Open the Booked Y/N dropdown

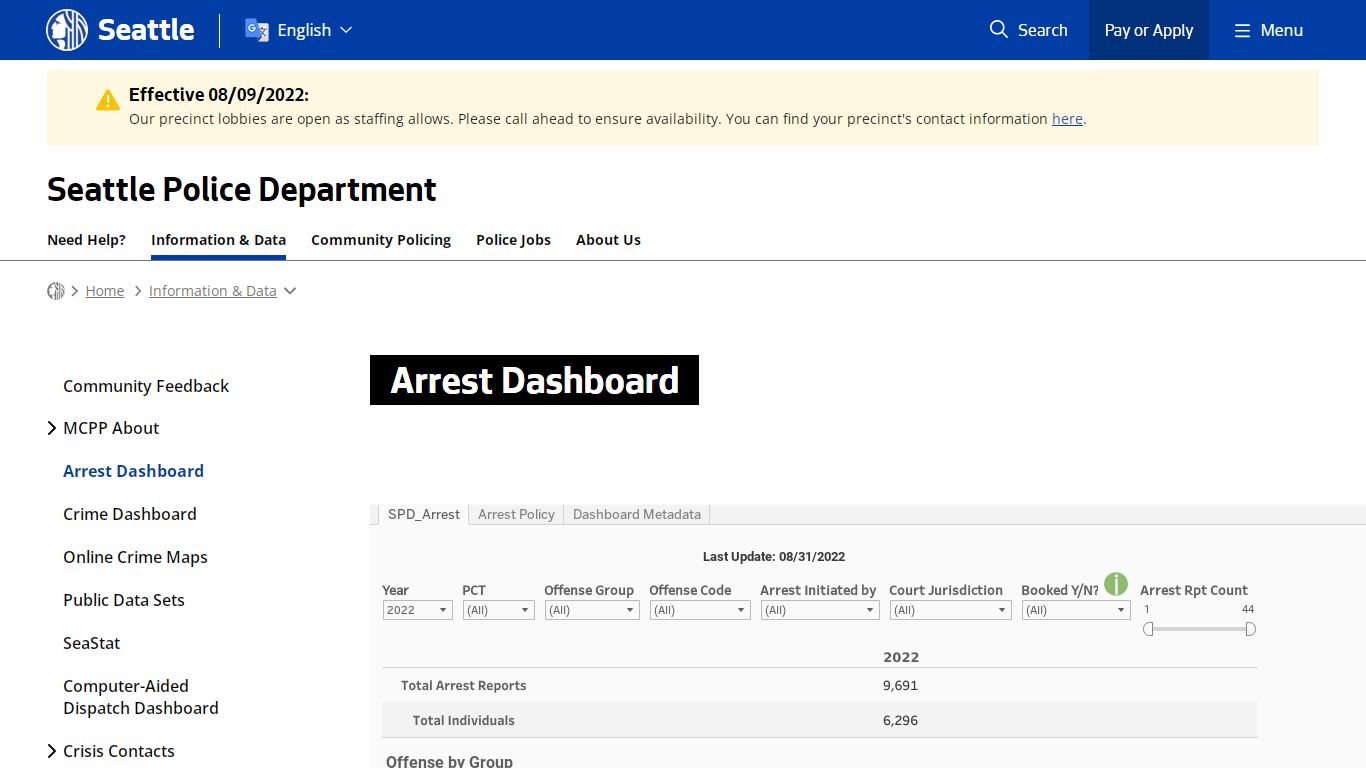1076,610
